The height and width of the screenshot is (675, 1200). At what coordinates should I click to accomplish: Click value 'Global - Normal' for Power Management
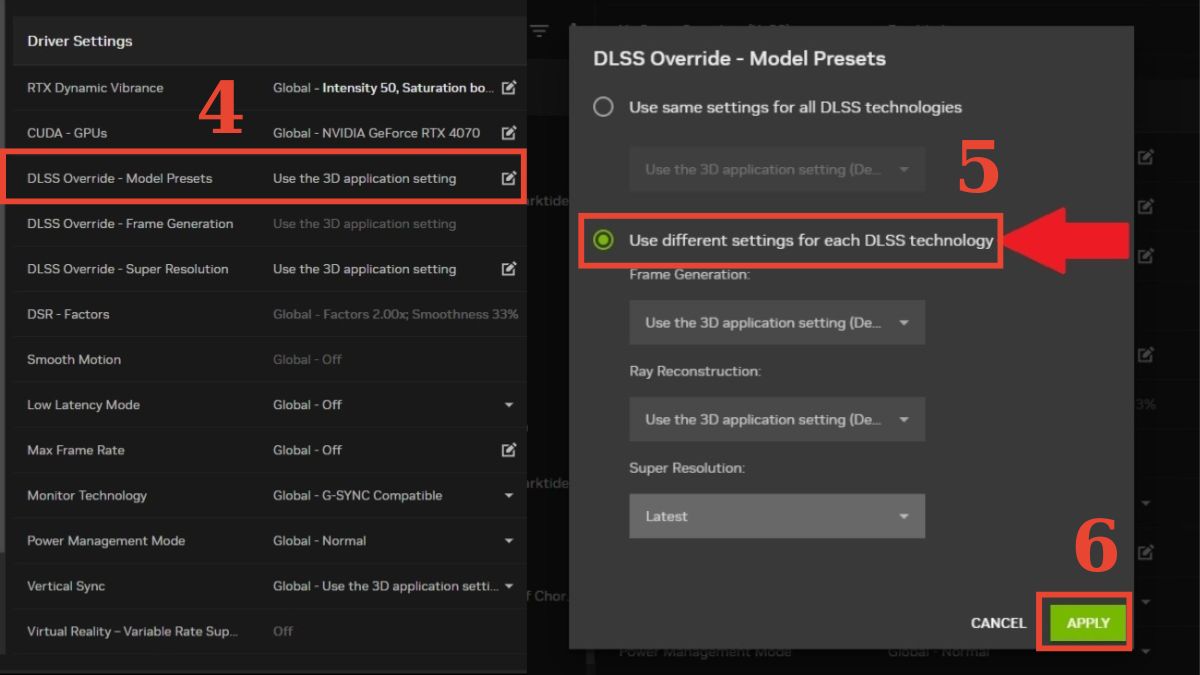tap(320, 541)
